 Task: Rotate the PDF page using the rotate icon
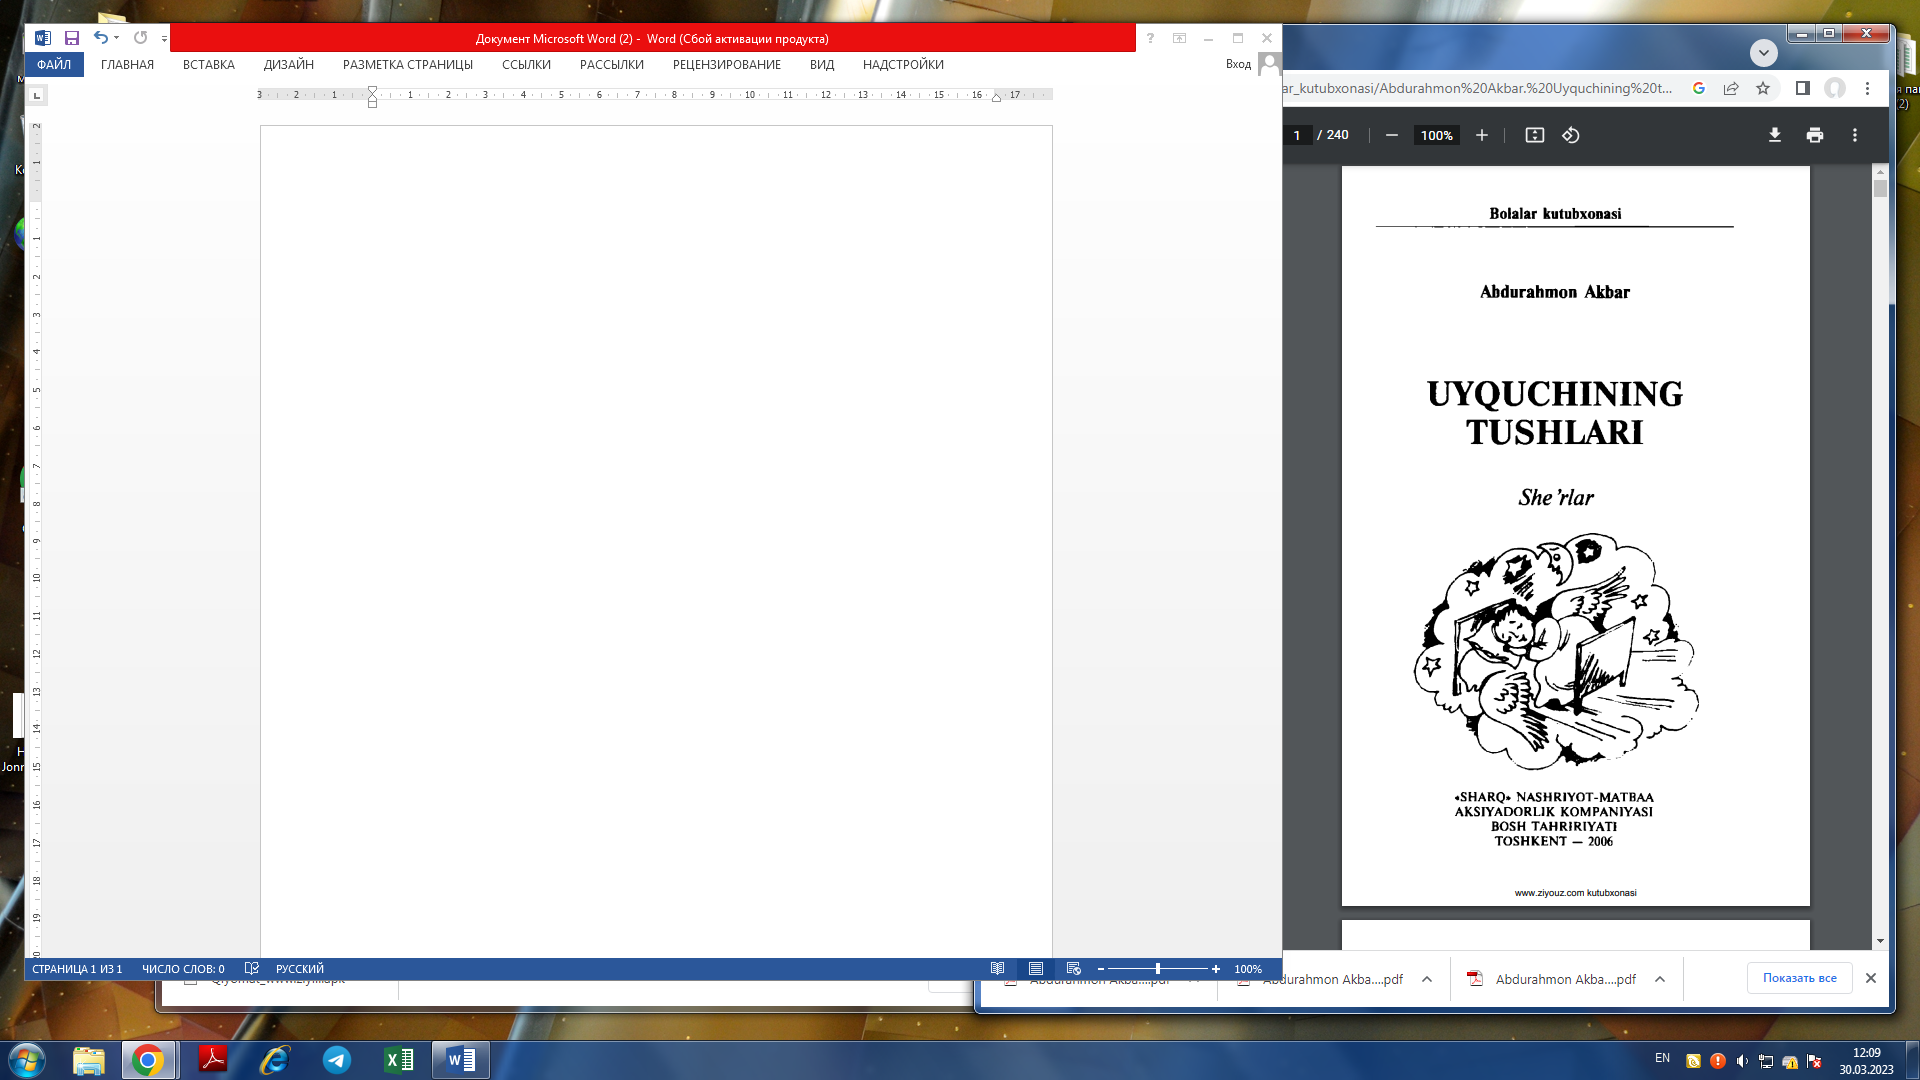[1571, 135]
